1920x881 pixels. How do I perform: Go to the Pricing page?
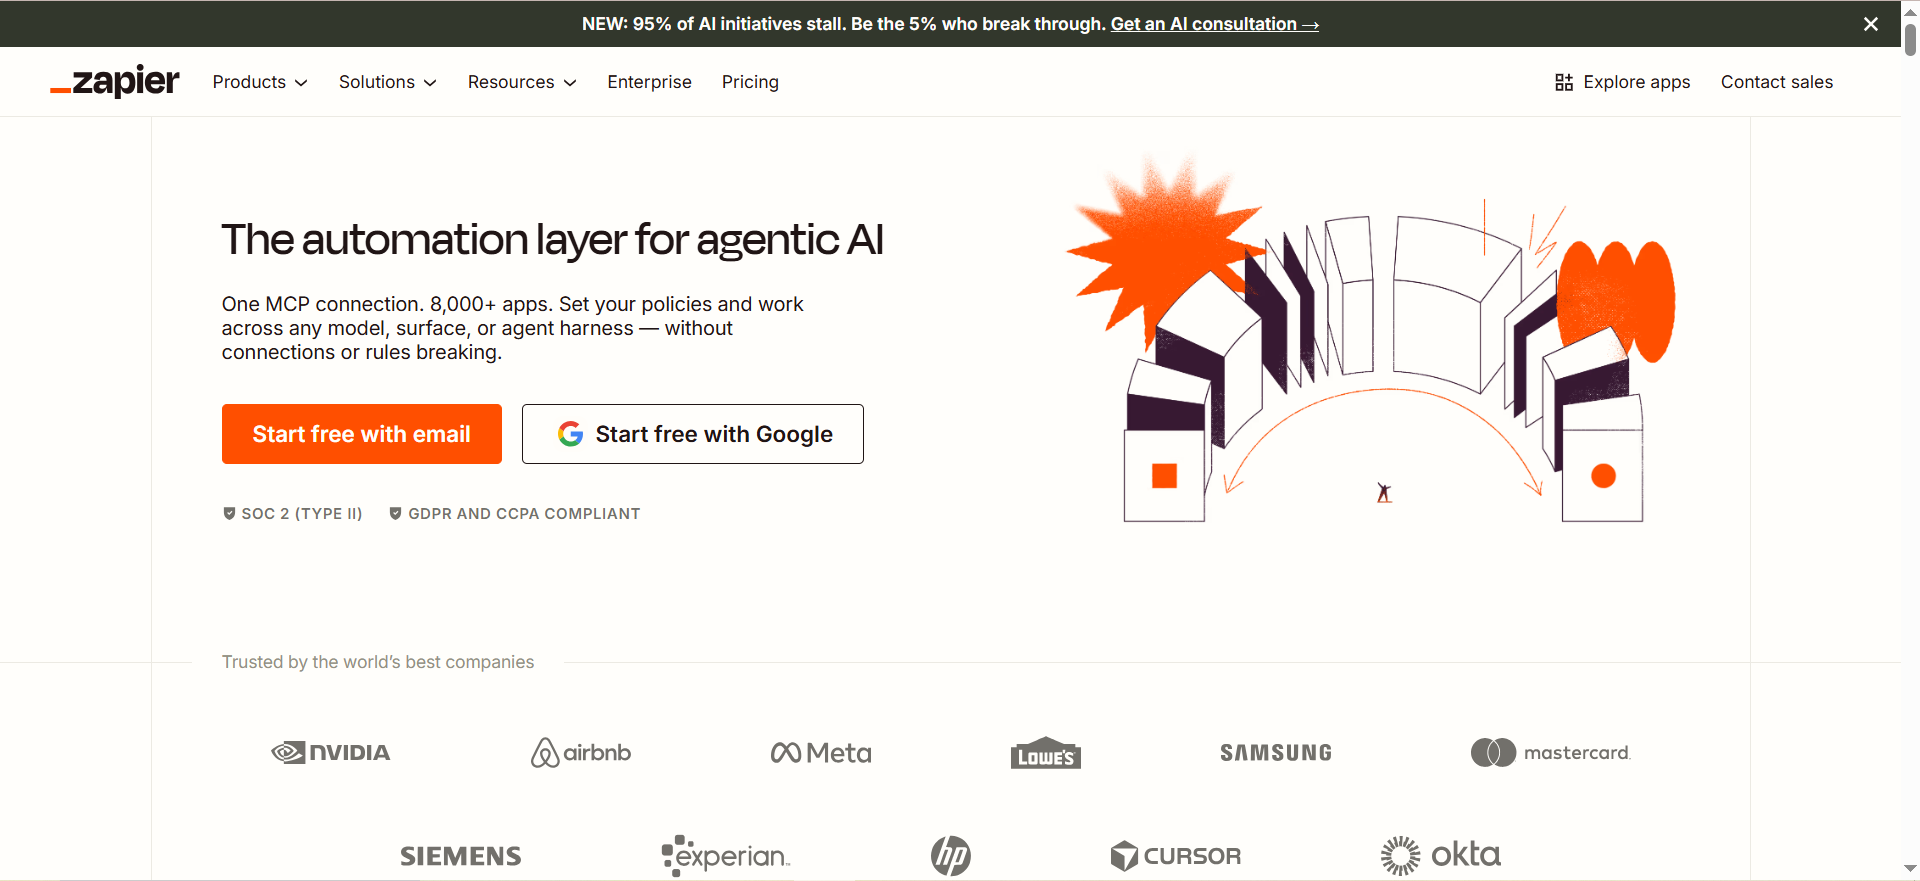click(x=750, y=82)
